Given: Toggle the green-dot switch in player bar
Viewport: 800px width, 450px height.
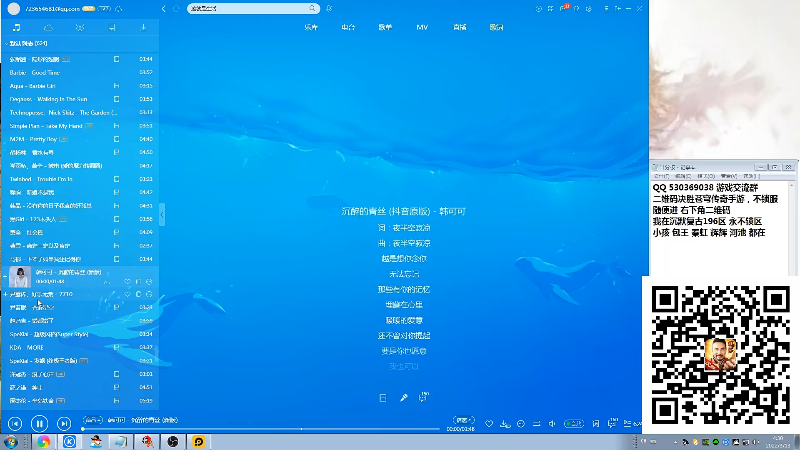Looking at the screenshot, I should (574, 423).
